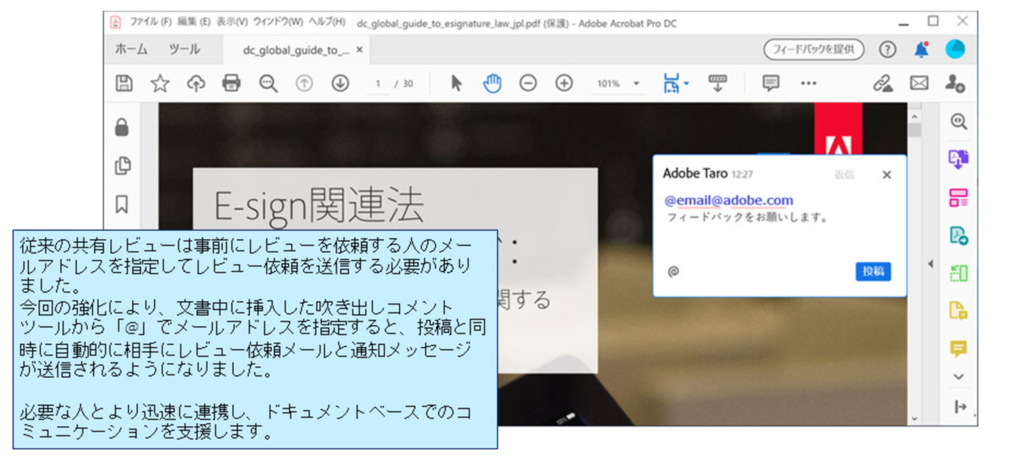
Task: Open Export PDF tool in right pane
Action: click(959, 159)
